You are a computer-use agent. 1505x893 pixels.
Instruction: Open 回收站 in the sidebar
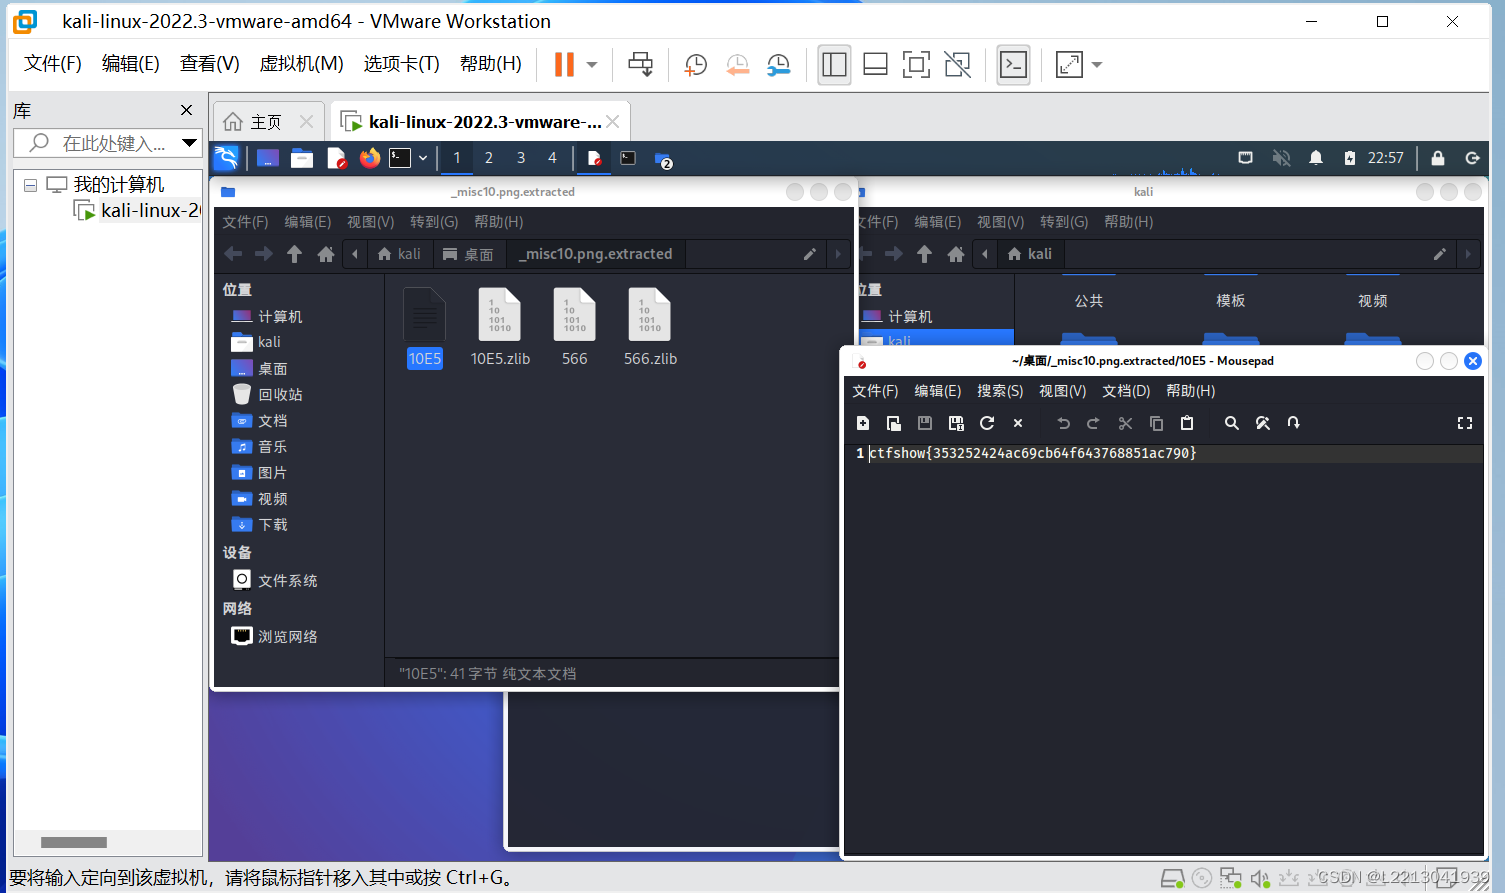(x=280, y=395)
